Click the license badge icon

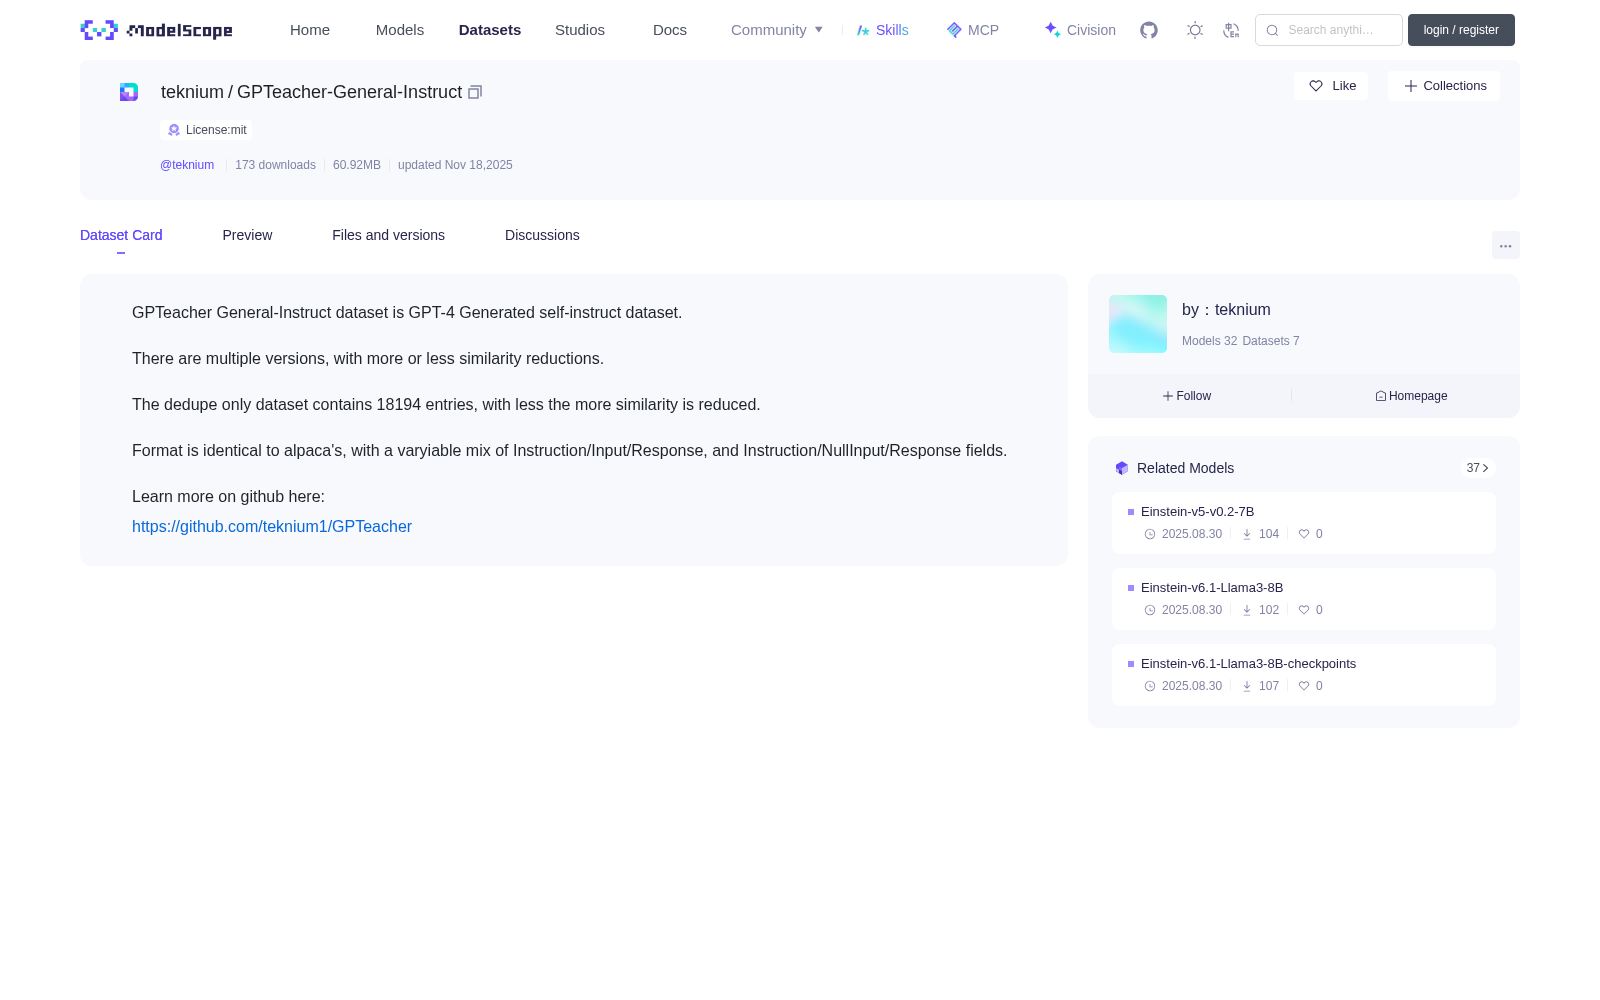coord(174,130)
